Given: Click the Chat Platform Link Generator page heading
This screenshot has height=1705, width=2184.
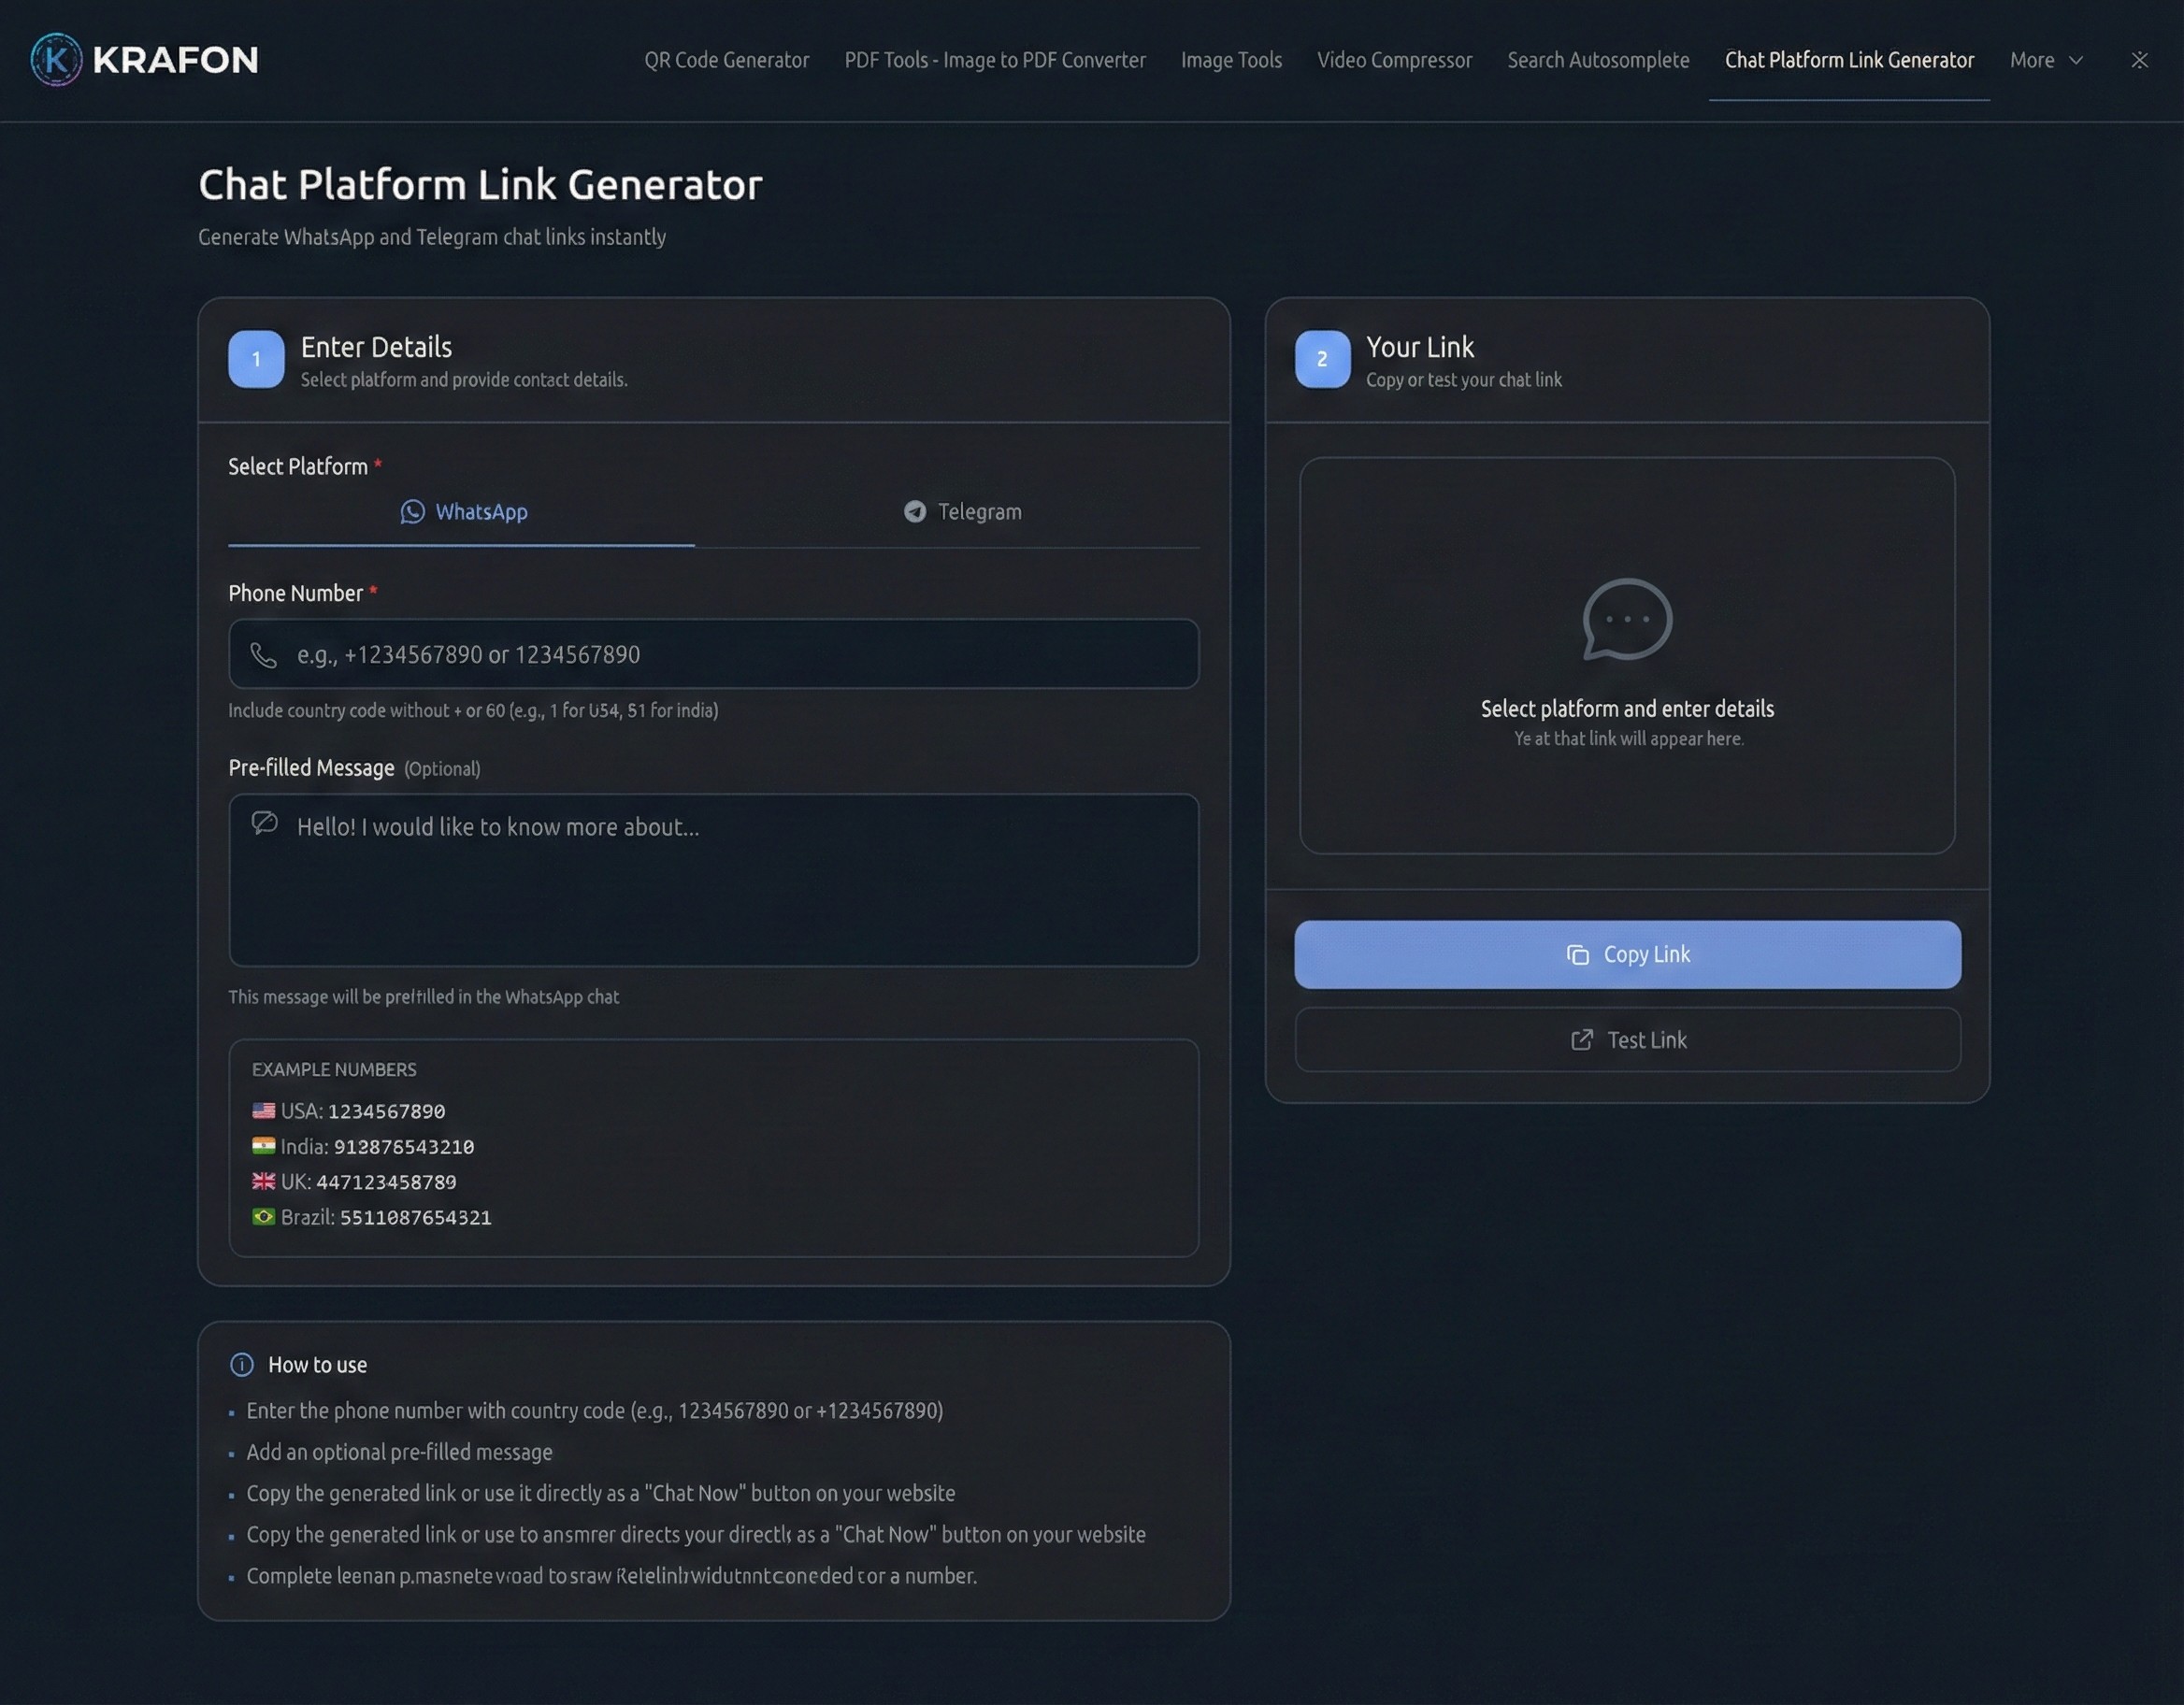Looking at the screenshot, I should point(480,185).
